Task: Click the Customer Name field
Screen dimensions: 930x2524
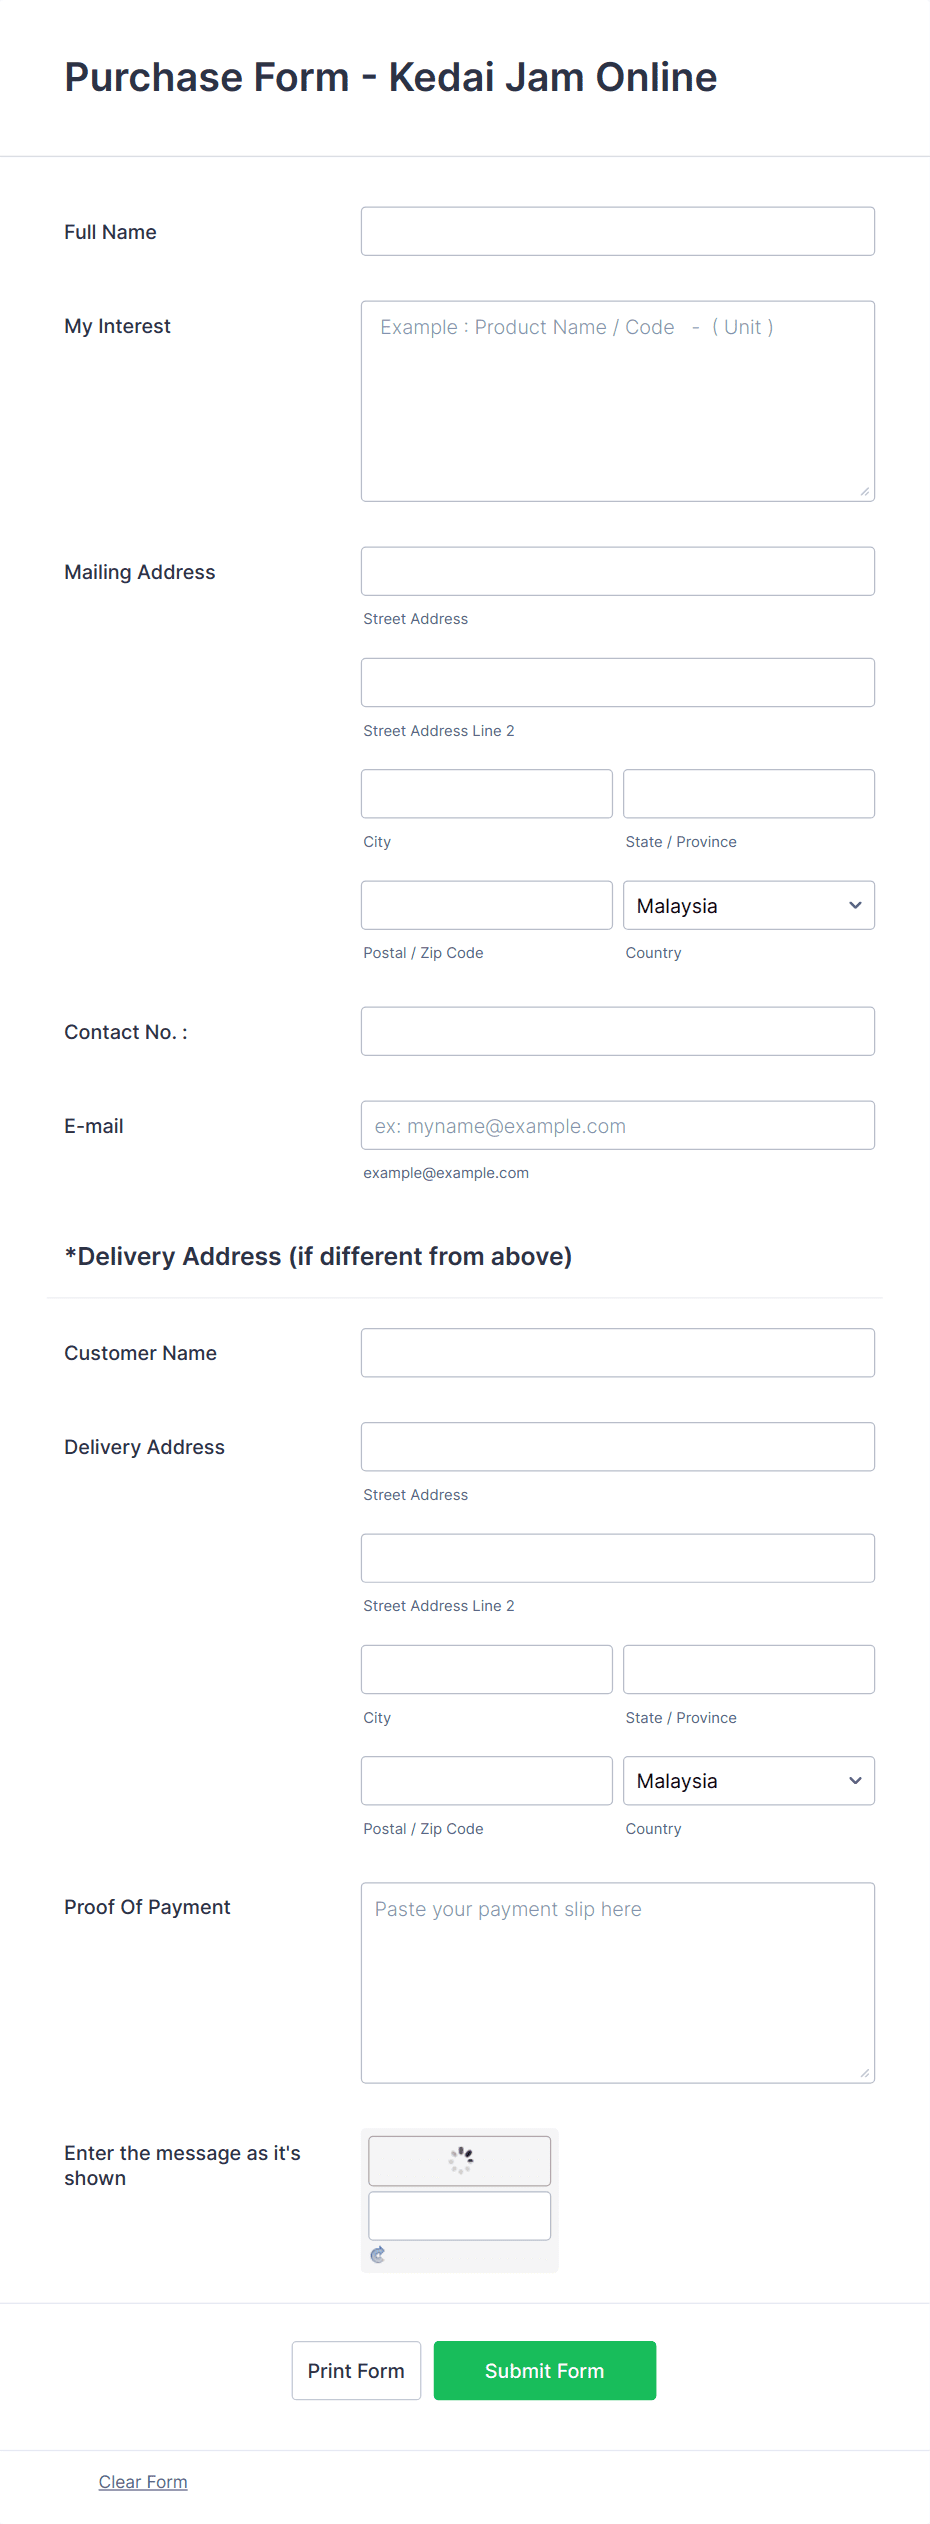Action: coord(617,1352)
